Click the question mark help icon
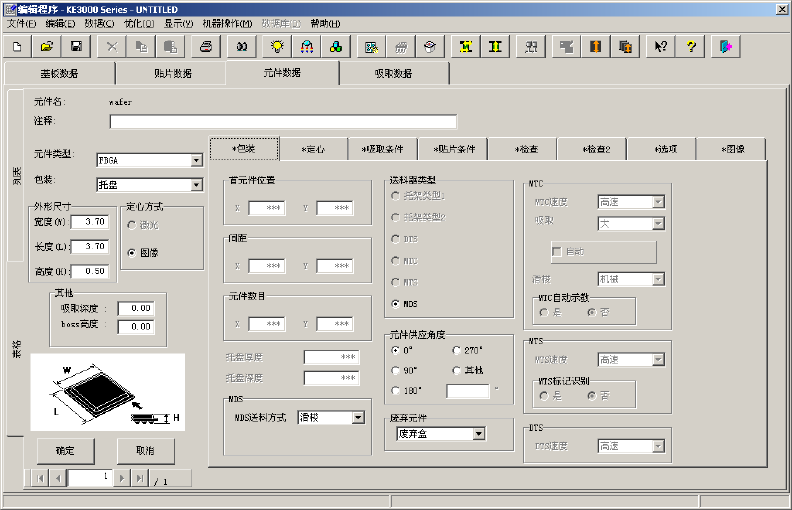Viewport: 792px width, 510px height. point(690,46)
